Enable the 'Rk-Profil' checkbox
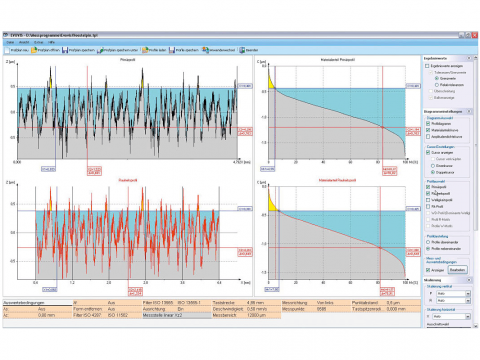This screenshot has height=360, width=480. (x=428, y=207)
